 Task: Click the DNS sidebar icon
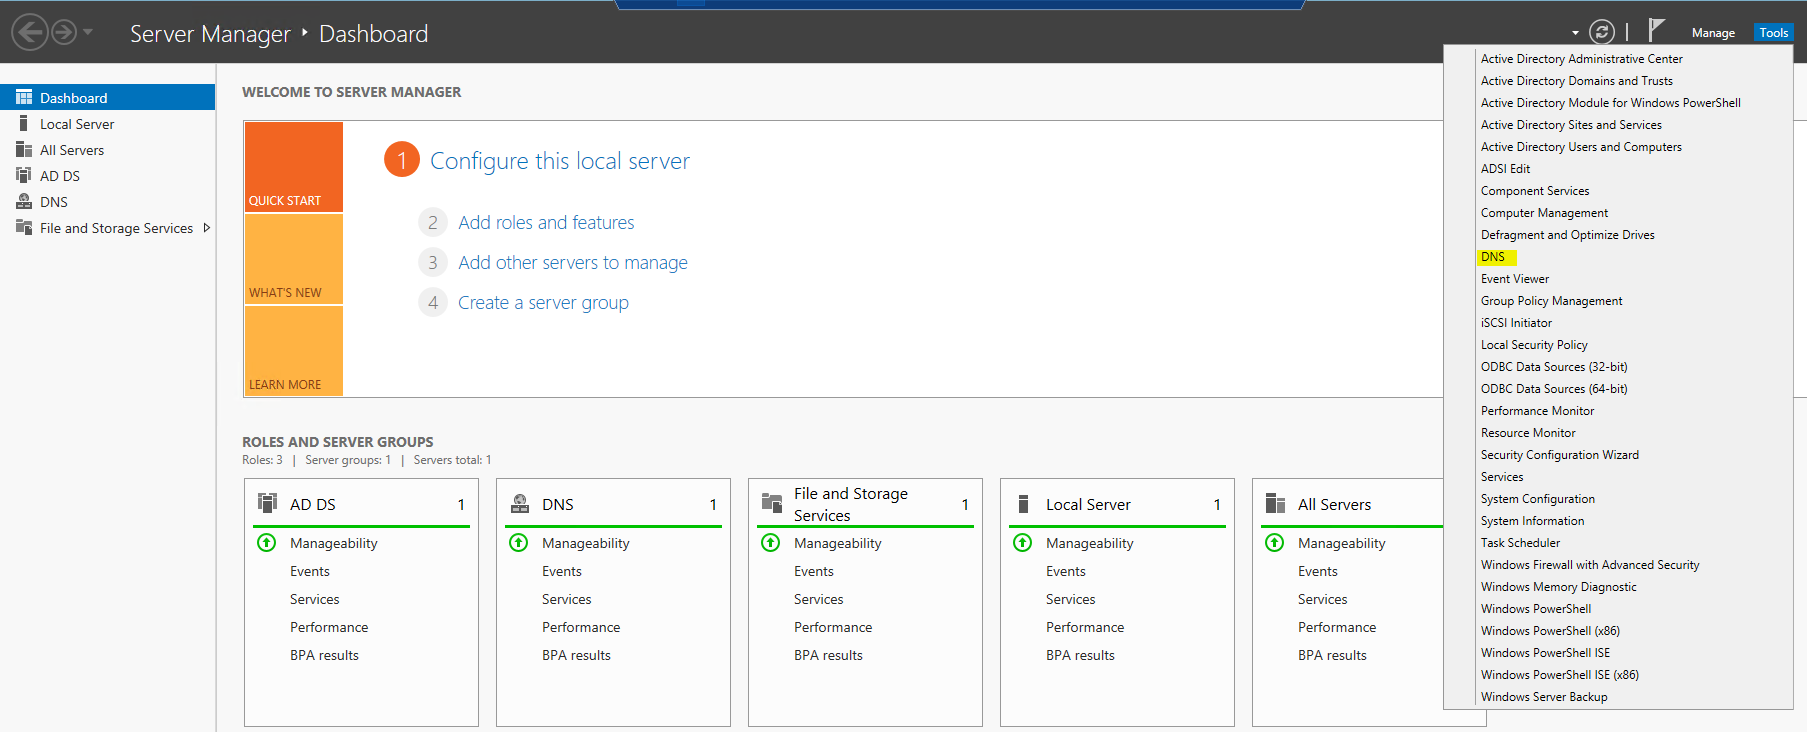click(24, 201)
